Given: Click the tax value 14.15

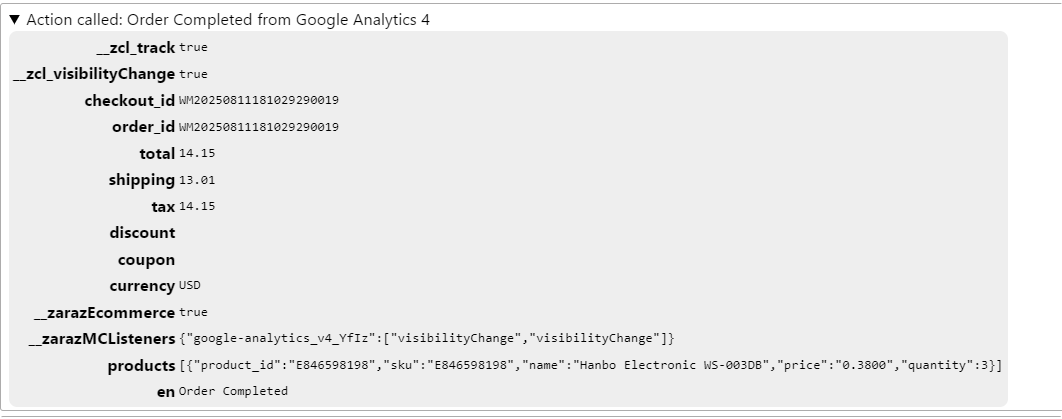Looking at the screenshot, I should [x=197, y=206].
